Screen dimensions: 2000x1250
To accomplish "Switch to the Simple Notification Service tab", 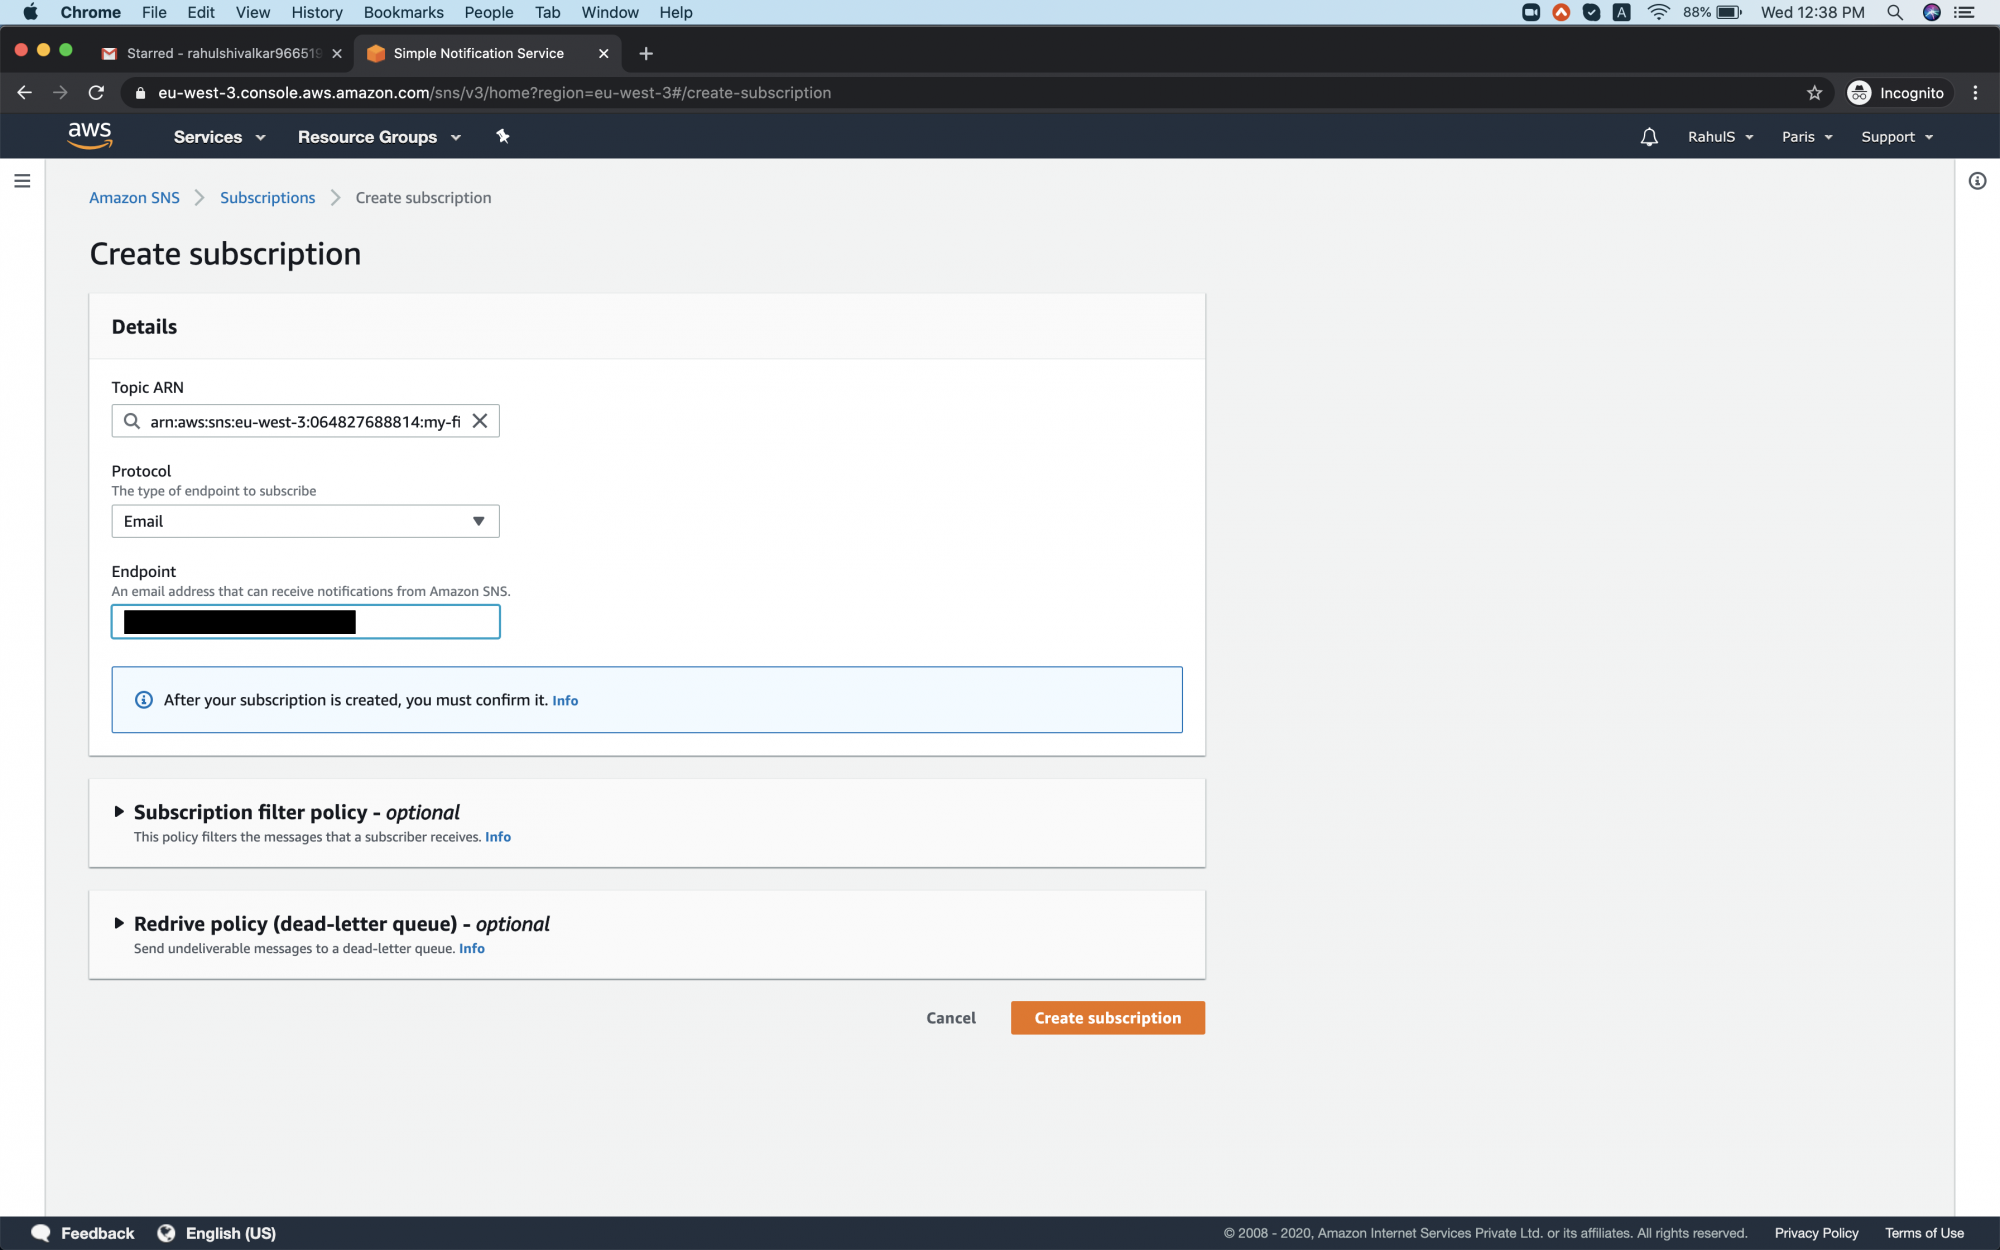I will click(477, 53).
